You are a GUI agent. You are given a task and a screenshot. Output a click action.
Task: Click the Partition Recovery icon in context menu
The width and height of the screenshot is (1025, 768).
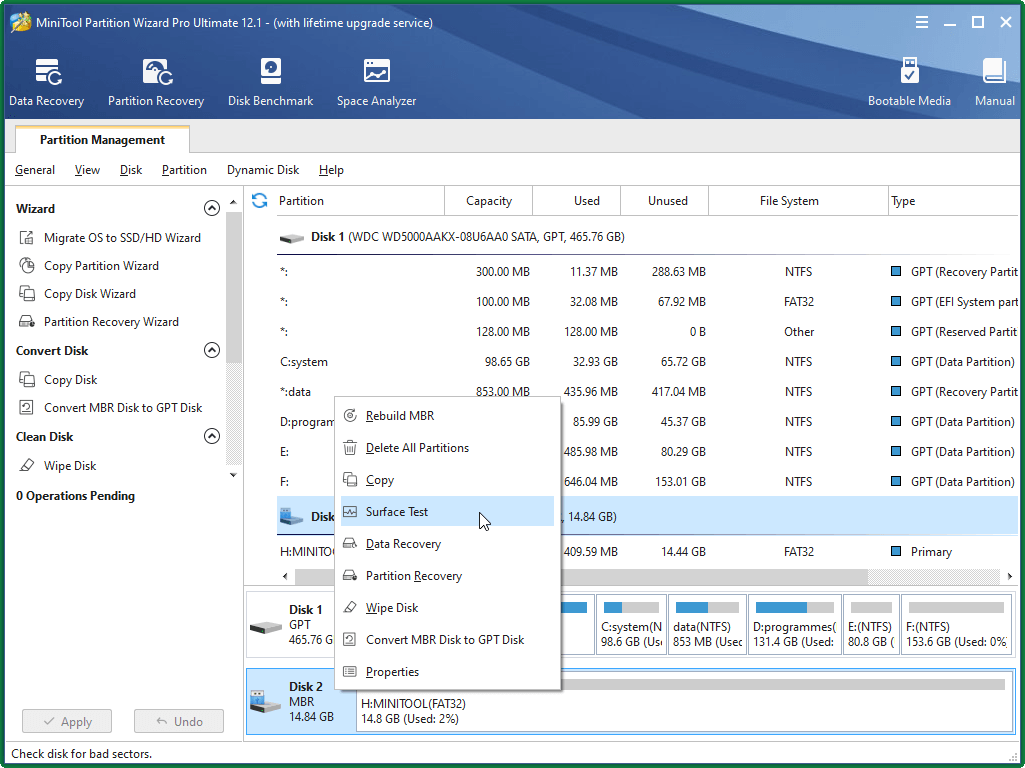click(350, 575)
